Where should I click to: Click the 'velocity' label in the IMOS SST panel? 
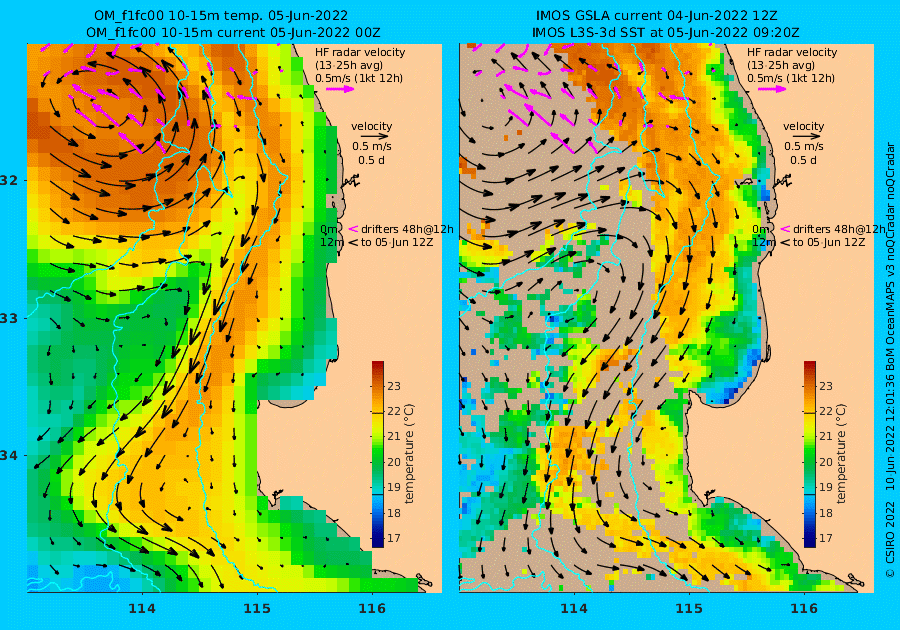pos(804,126)
